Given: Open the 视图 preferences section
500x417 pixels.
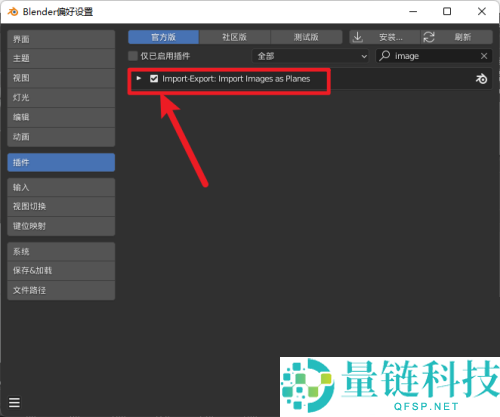Looking at the screenshot, I should [x=61, y=78].
